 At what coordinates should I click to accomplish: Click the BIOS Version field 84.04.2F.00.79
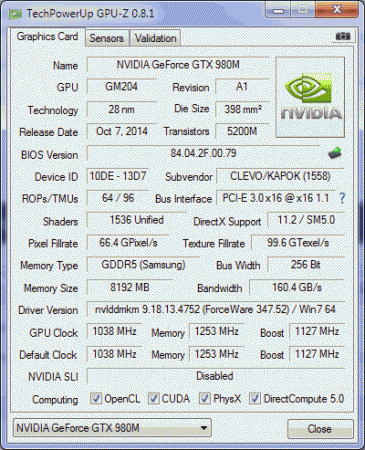[203, 153]
